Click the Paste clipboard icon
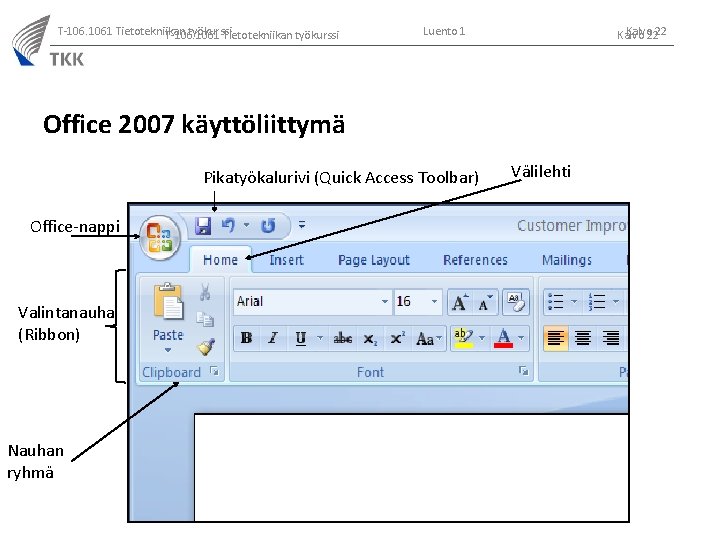 click(x=168, y=301)
